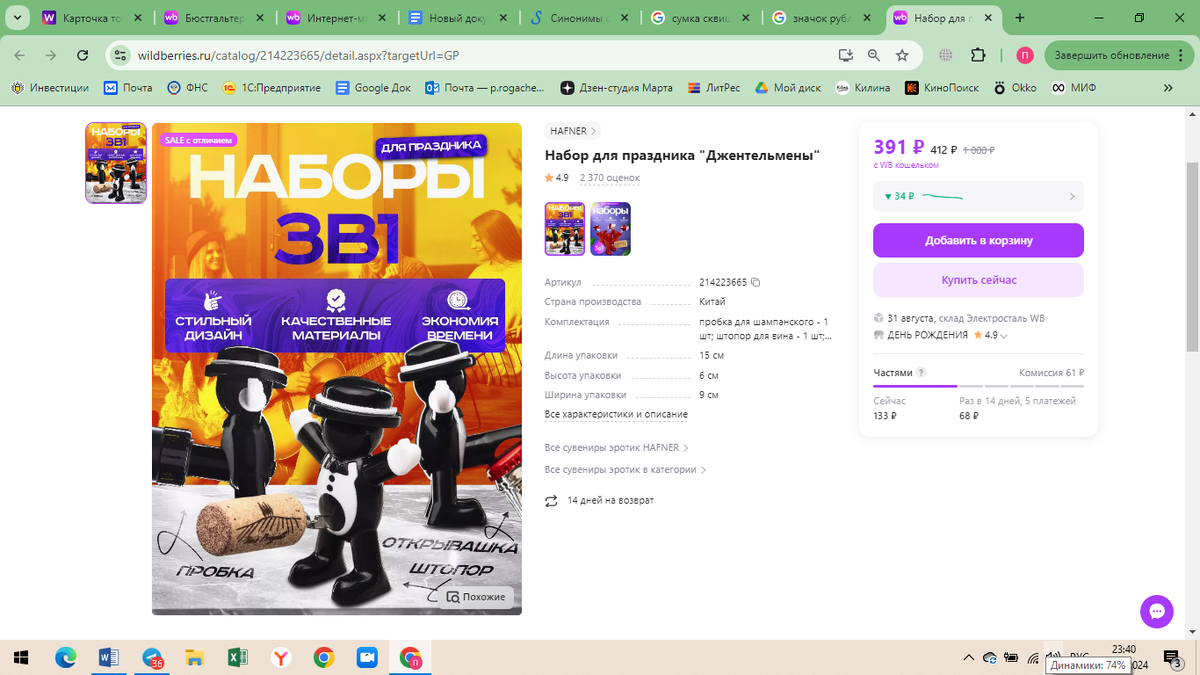Reload the page with refresh icon

[83, 56]
